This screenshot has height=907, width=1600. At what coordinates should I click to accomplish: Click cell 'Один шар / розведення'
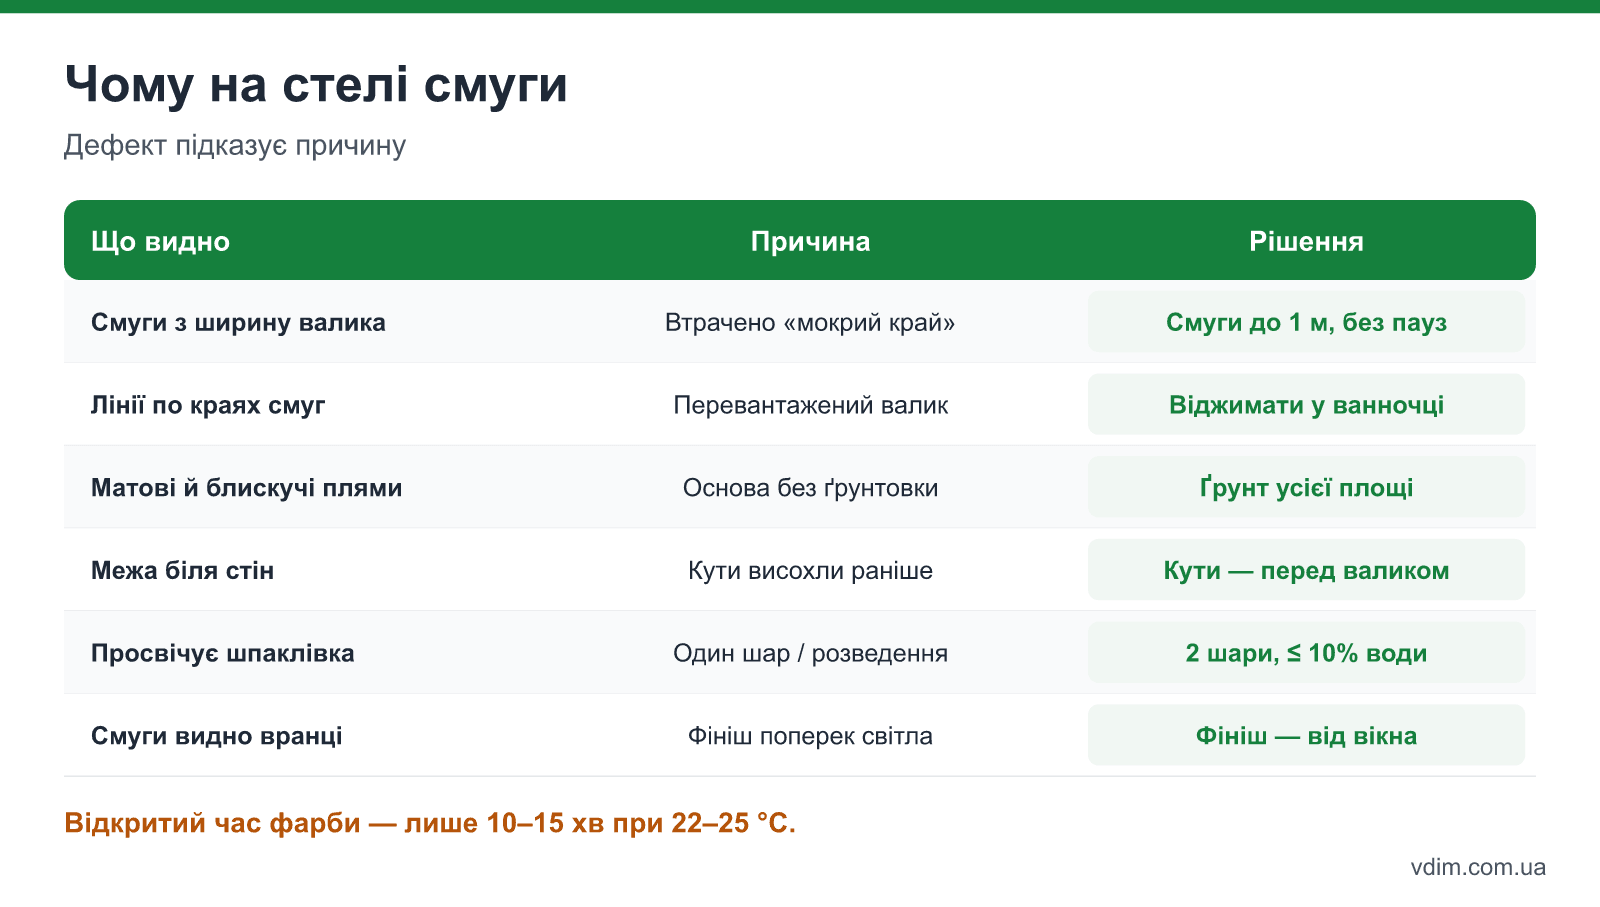pos(810,653)
